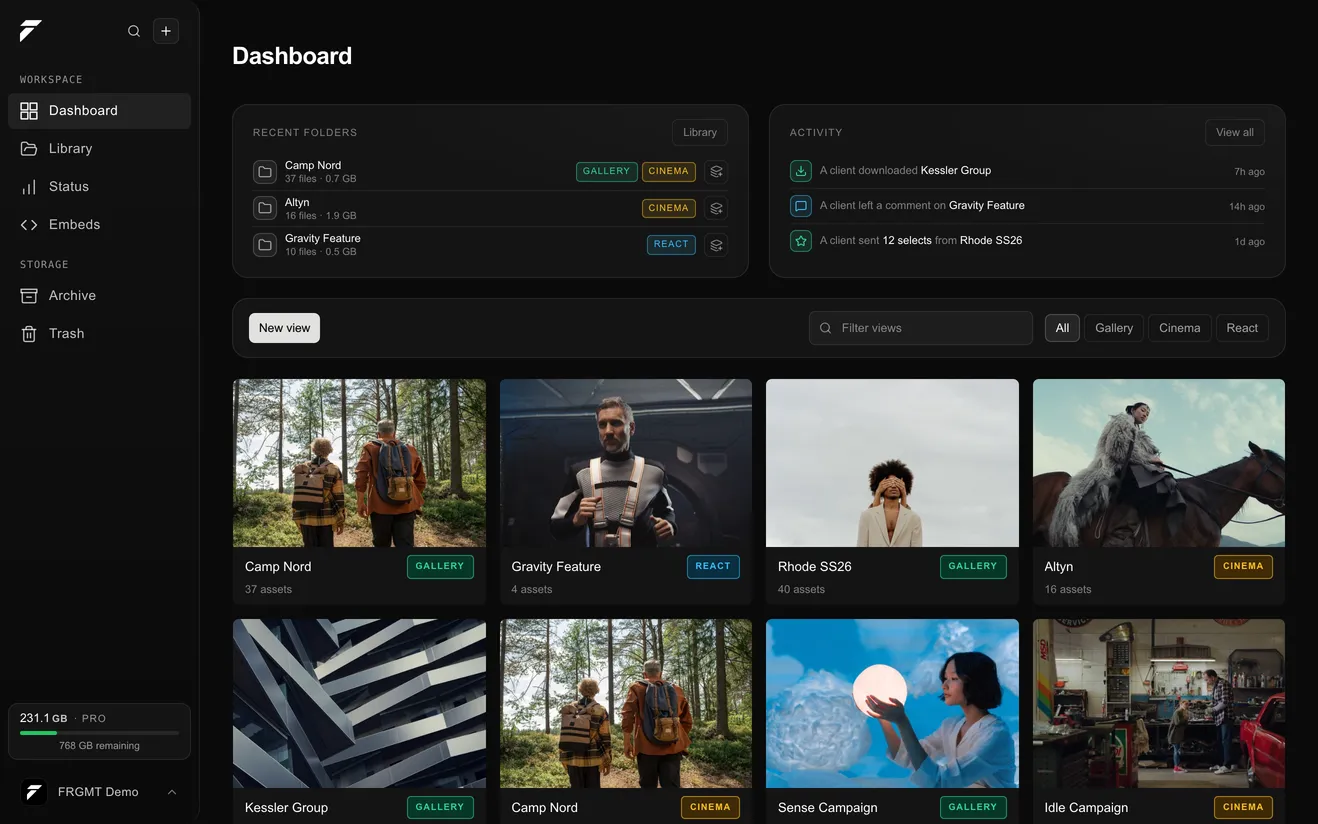The height and width of the screenshot is (824, 1318).
Task: Click the Rhode SS26 link in Activity
Action: [991, 241]
